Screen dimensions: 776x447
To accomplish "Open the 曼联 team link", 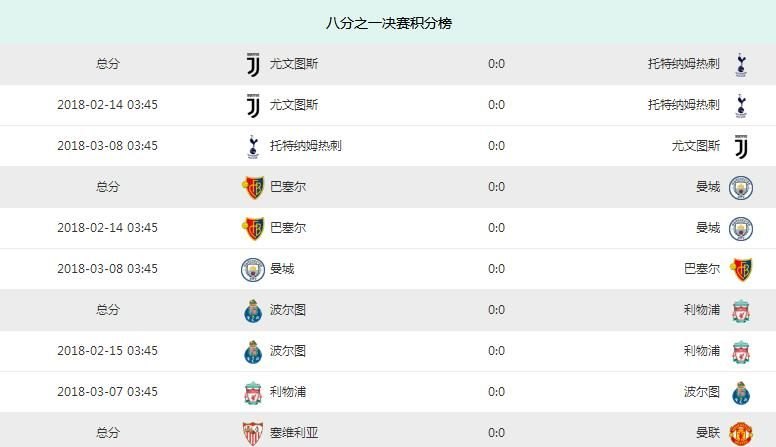I will (x=708, y=433).
